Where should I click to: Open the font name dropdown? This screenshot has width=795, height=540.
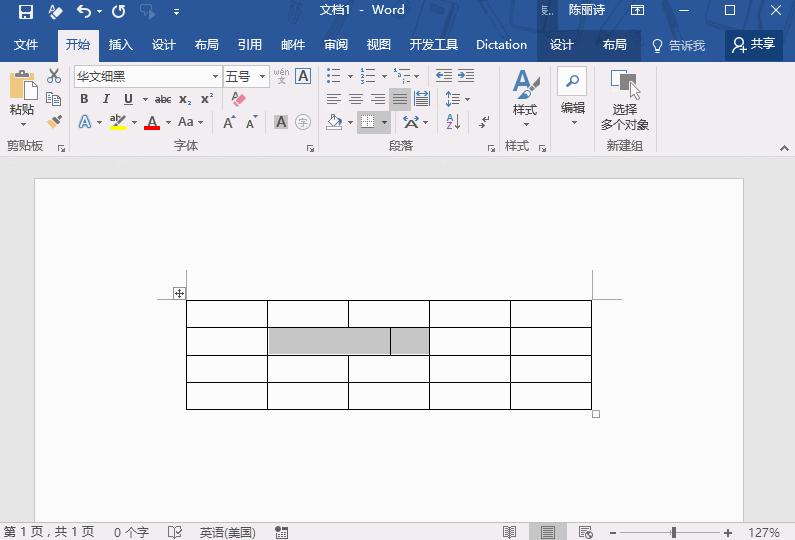coord(215,77)
